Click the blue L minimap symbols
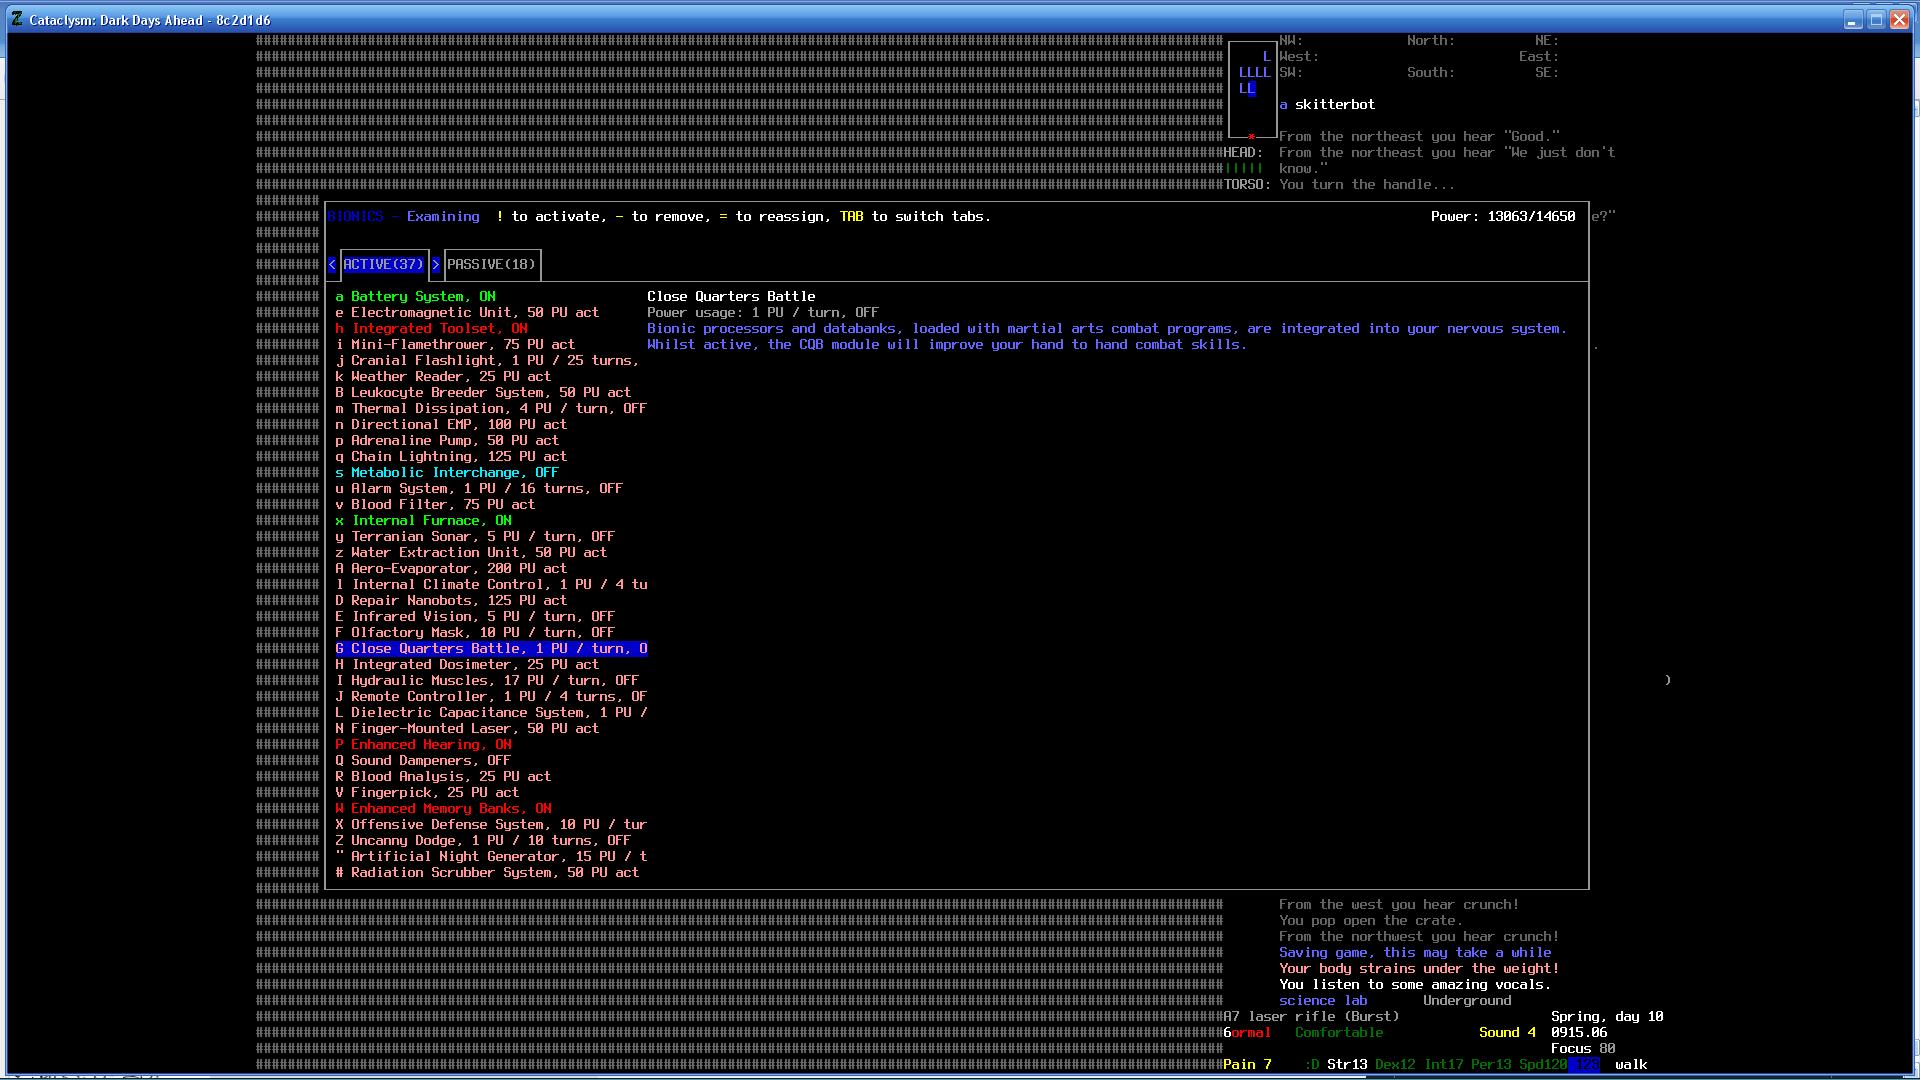 pyautogui.click(x=1254, y=73)
